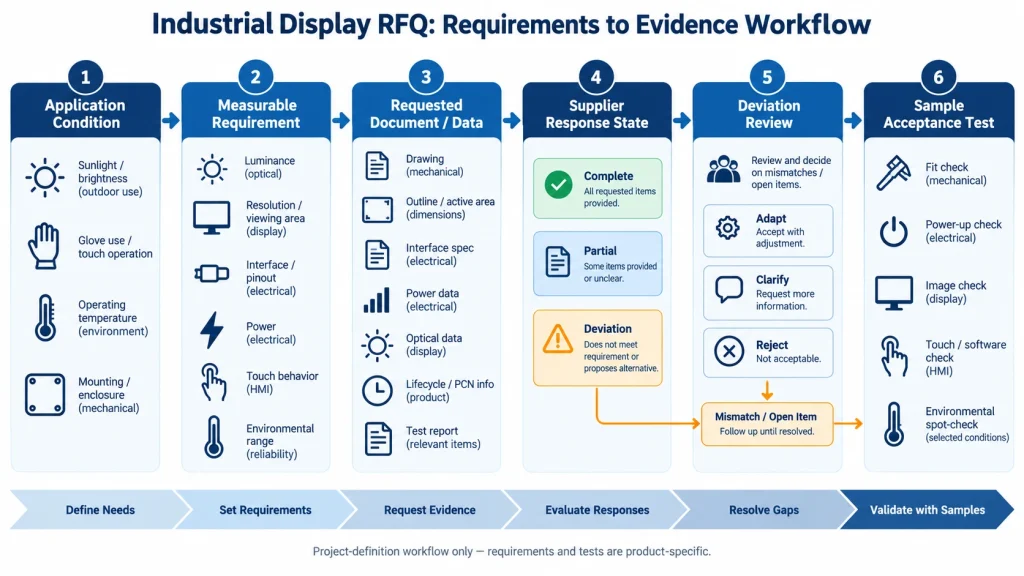Click the thermometer icon beside Environmental spot-check
The width and height of the screenshot is (1024, 576).
click(x=894, y=424)
